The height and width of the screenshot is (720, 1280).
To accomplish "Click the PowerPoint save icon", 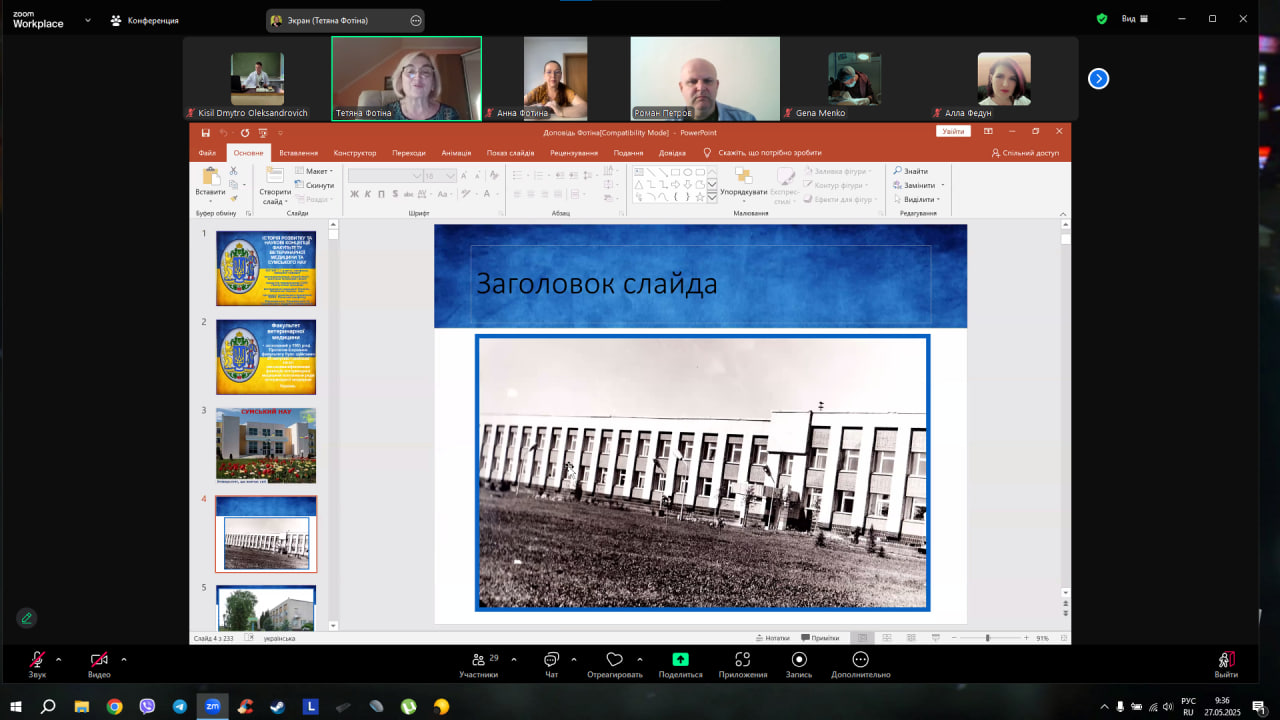I will [x=205, y=132].
